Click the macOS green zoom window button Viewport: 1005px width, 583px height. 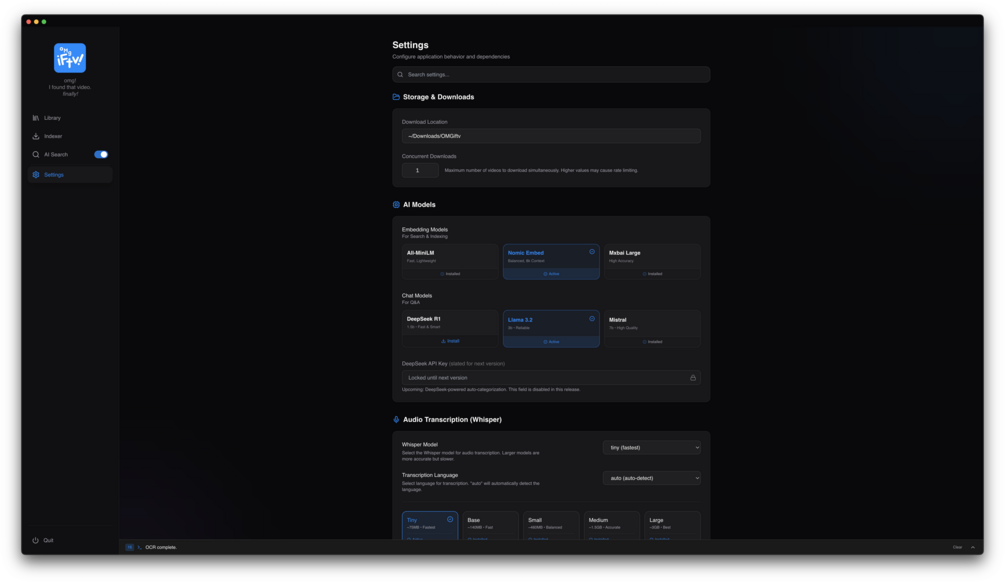tap(44, 22)
